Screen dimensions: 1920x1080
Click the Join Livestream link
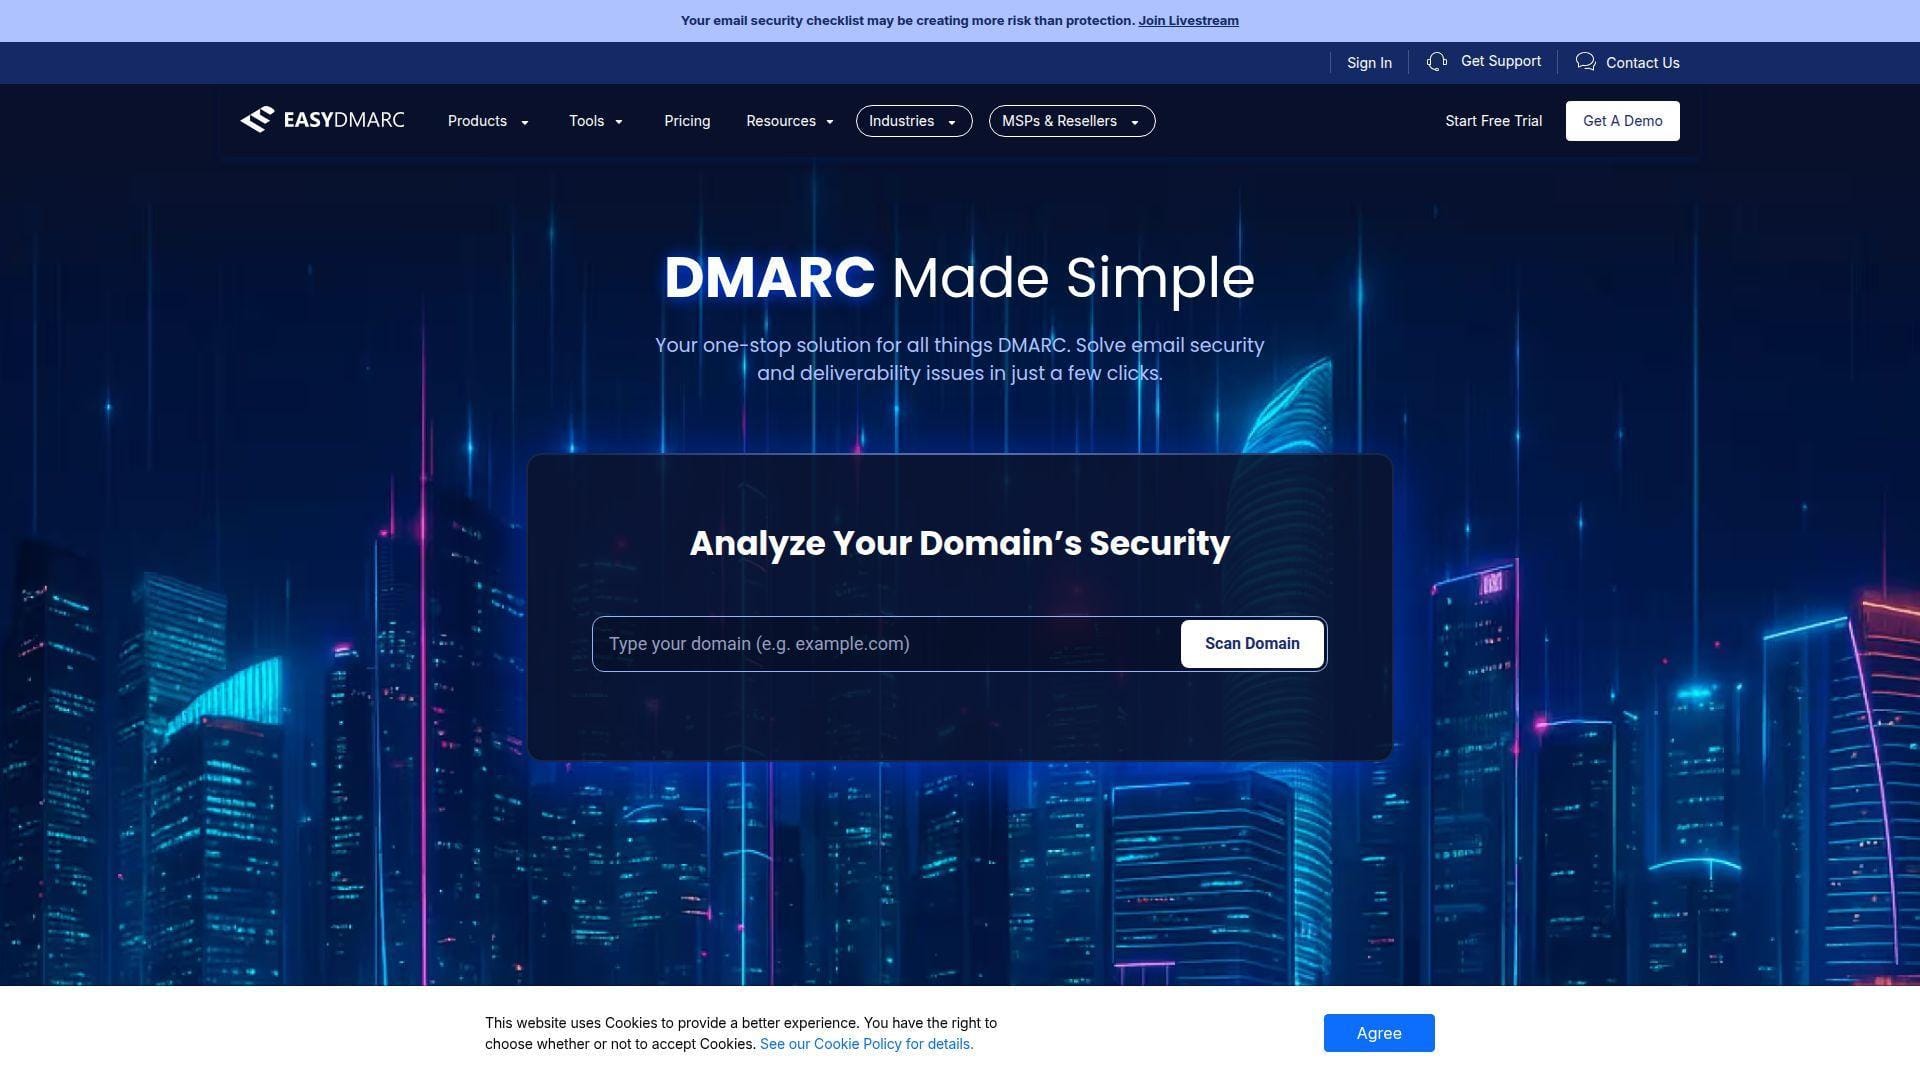(x=1188, y=20)
